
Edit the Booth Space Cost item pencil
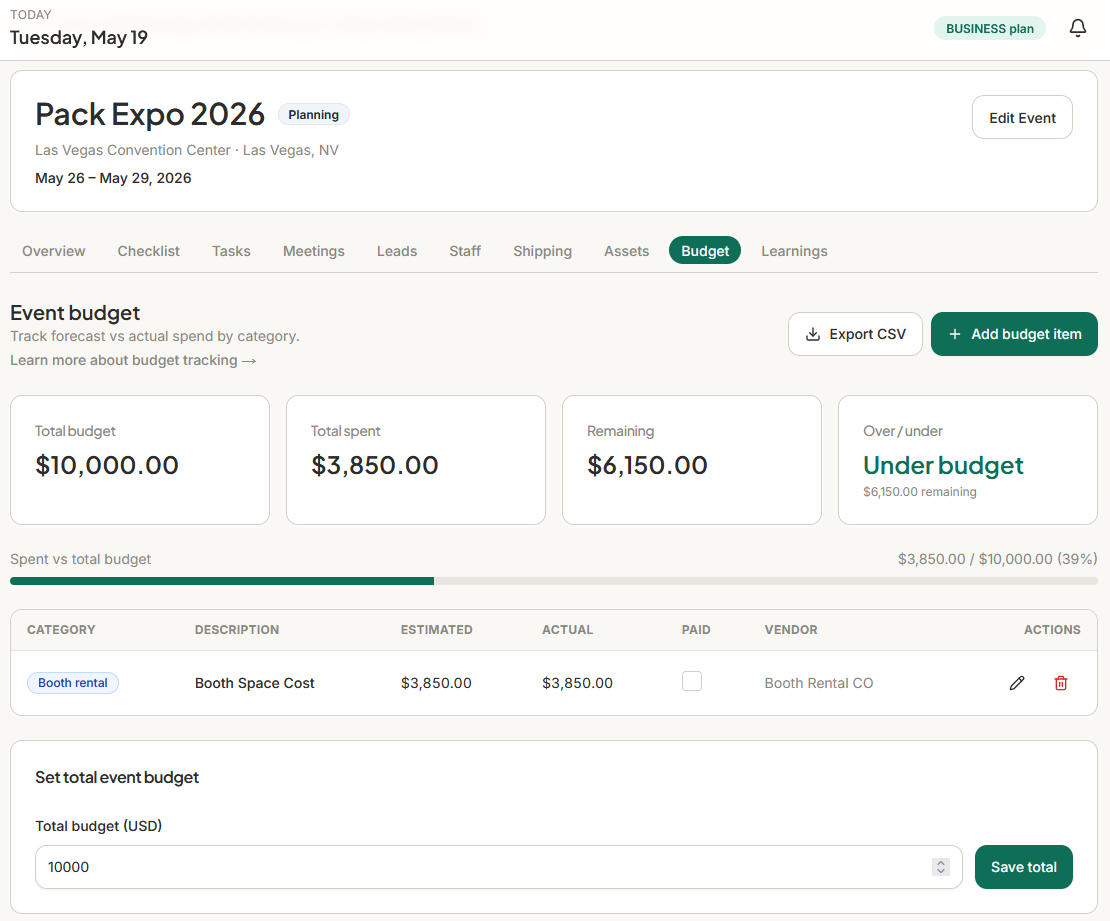coord(1017,683)
